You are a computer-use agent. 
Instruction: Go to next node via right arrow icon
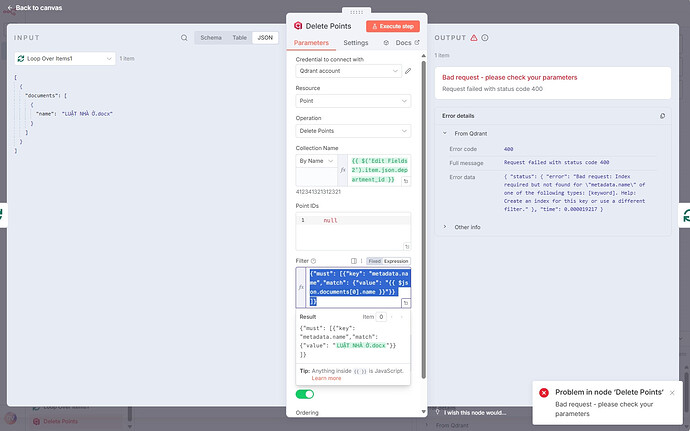686,215
